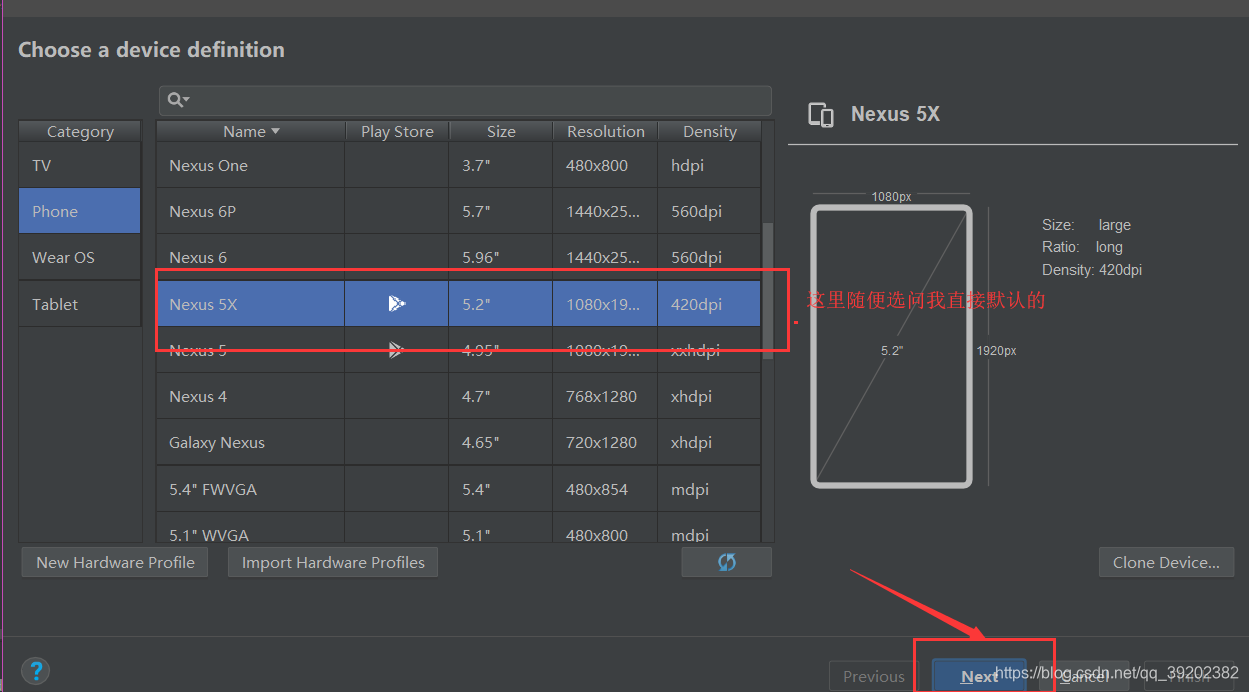
Task: Select the Nexus 4 device row
Action: tap(459, 396)
